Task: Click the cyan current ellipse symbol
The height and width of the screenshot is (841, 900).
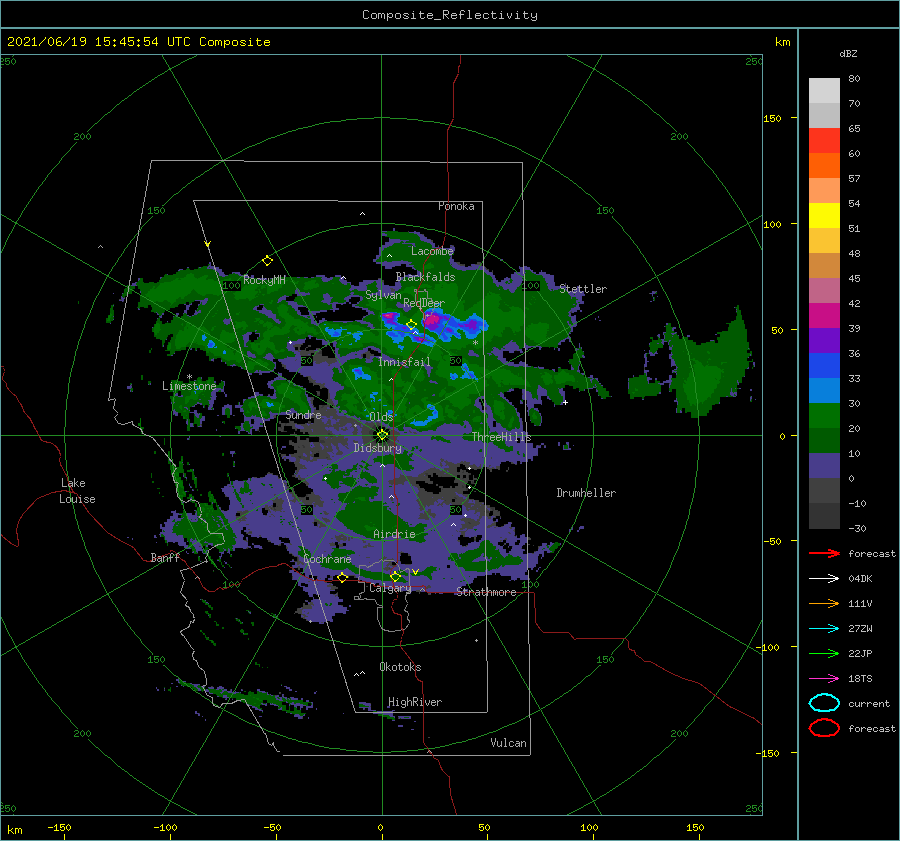Action: pos(824,703)
